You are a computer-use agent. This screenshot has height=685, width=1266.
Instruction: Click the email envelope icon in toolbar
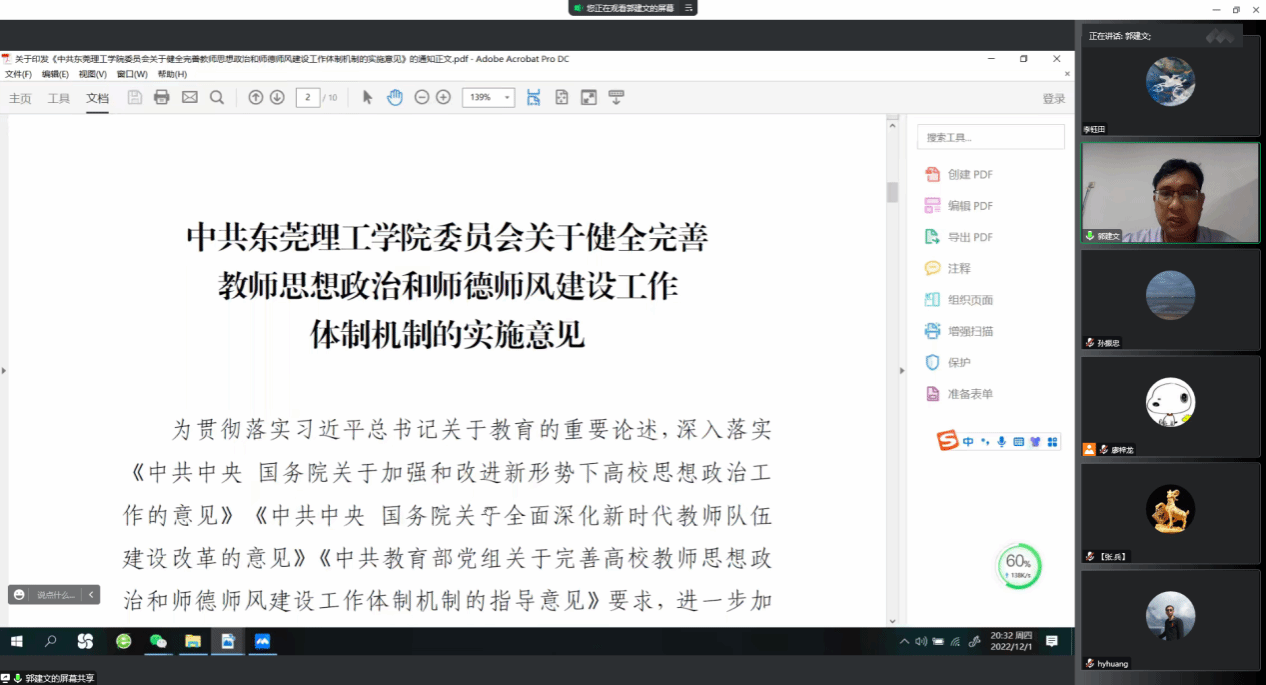coord(189,97)
